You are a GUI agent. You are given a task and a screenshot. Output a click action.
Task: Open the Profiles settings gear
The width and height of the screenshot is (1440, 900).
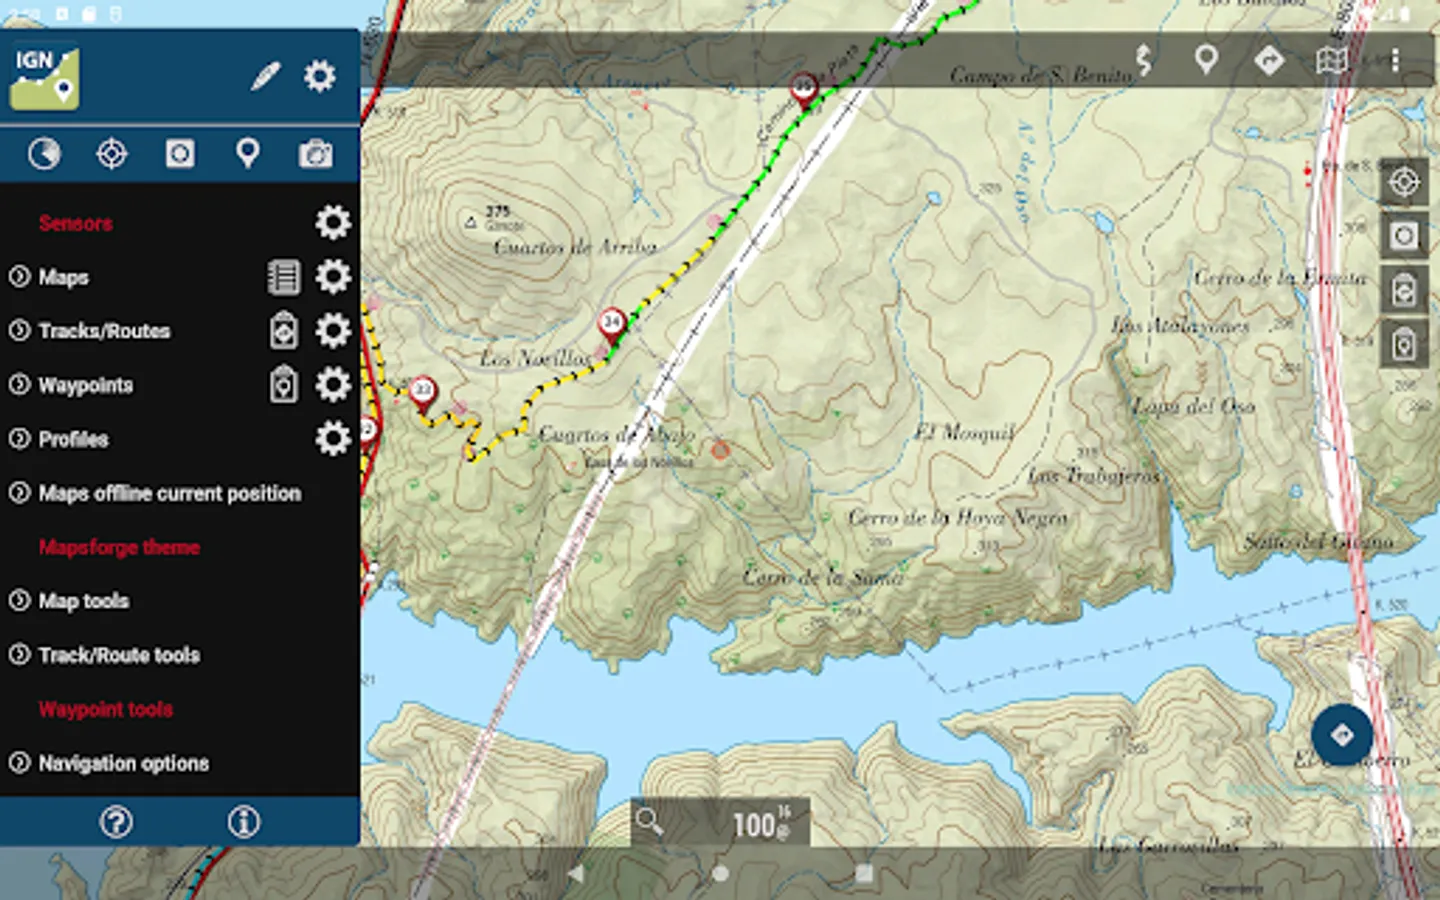(x=333, y=438)
